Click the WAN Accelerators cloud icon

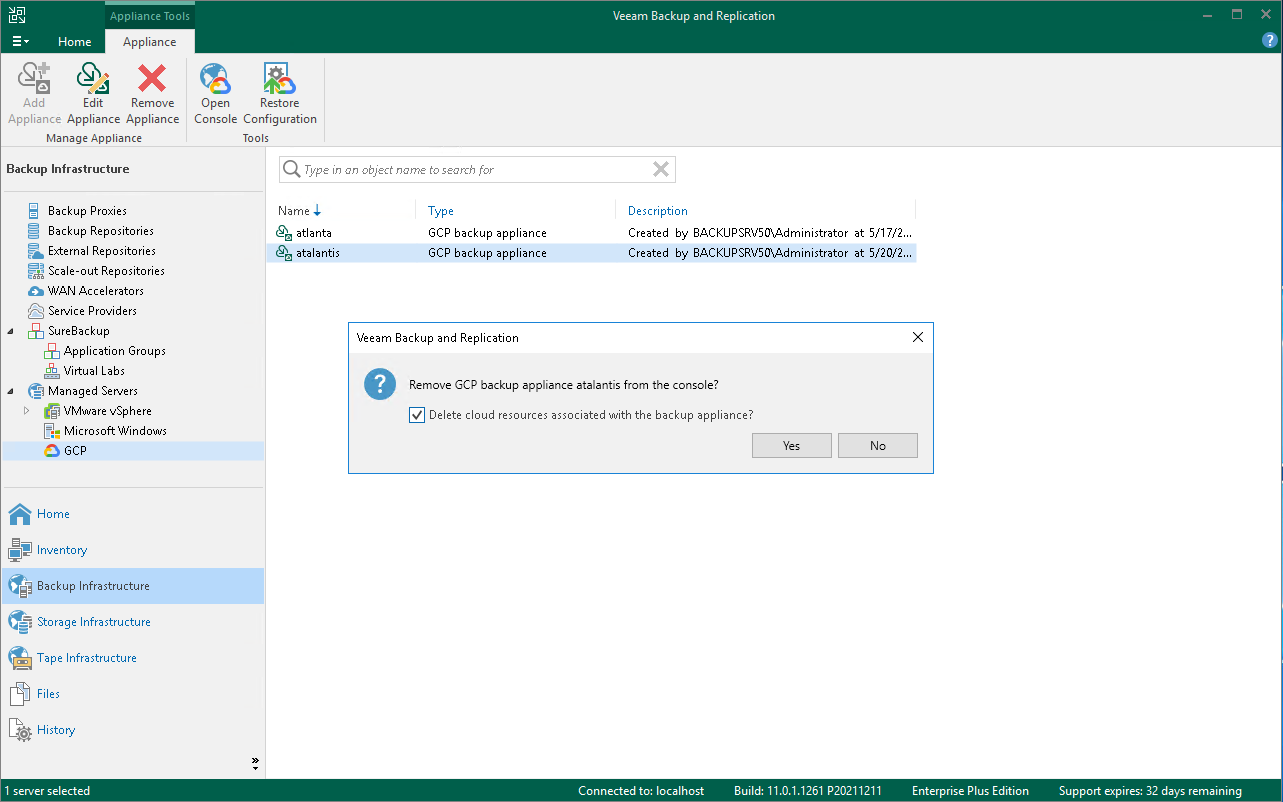pos(36,291)
